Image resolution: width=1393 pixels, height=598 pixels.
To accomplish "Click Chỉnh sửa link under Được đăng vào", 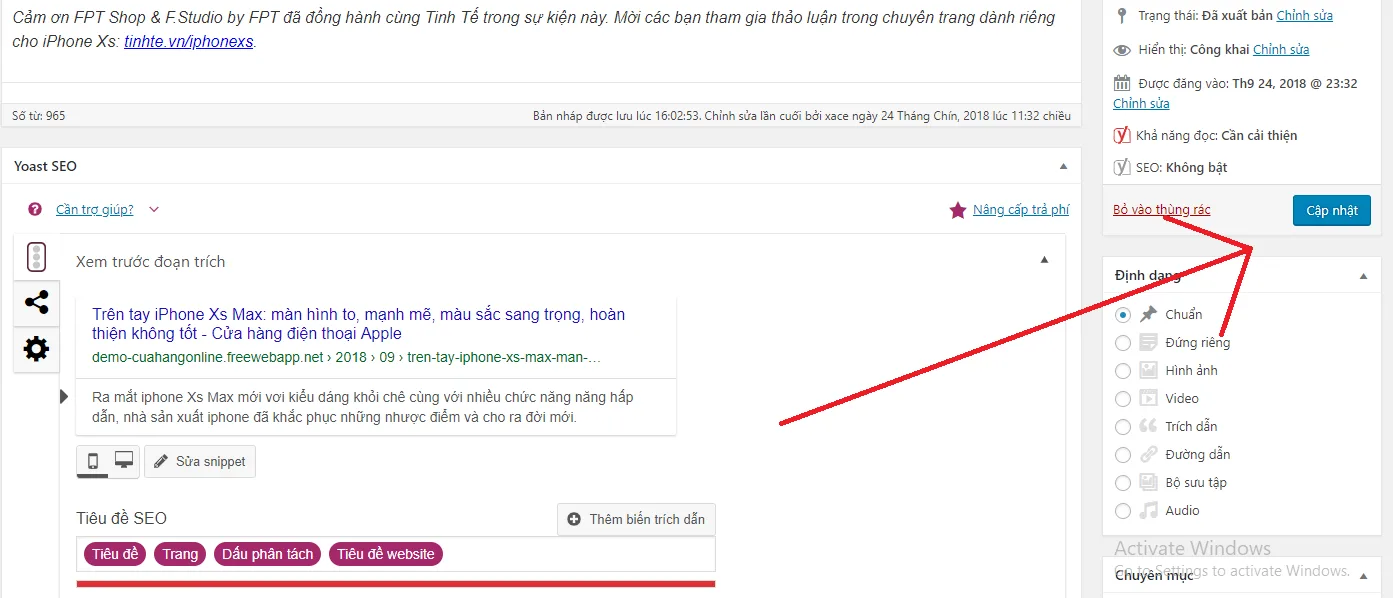I will coord(1141,104).
